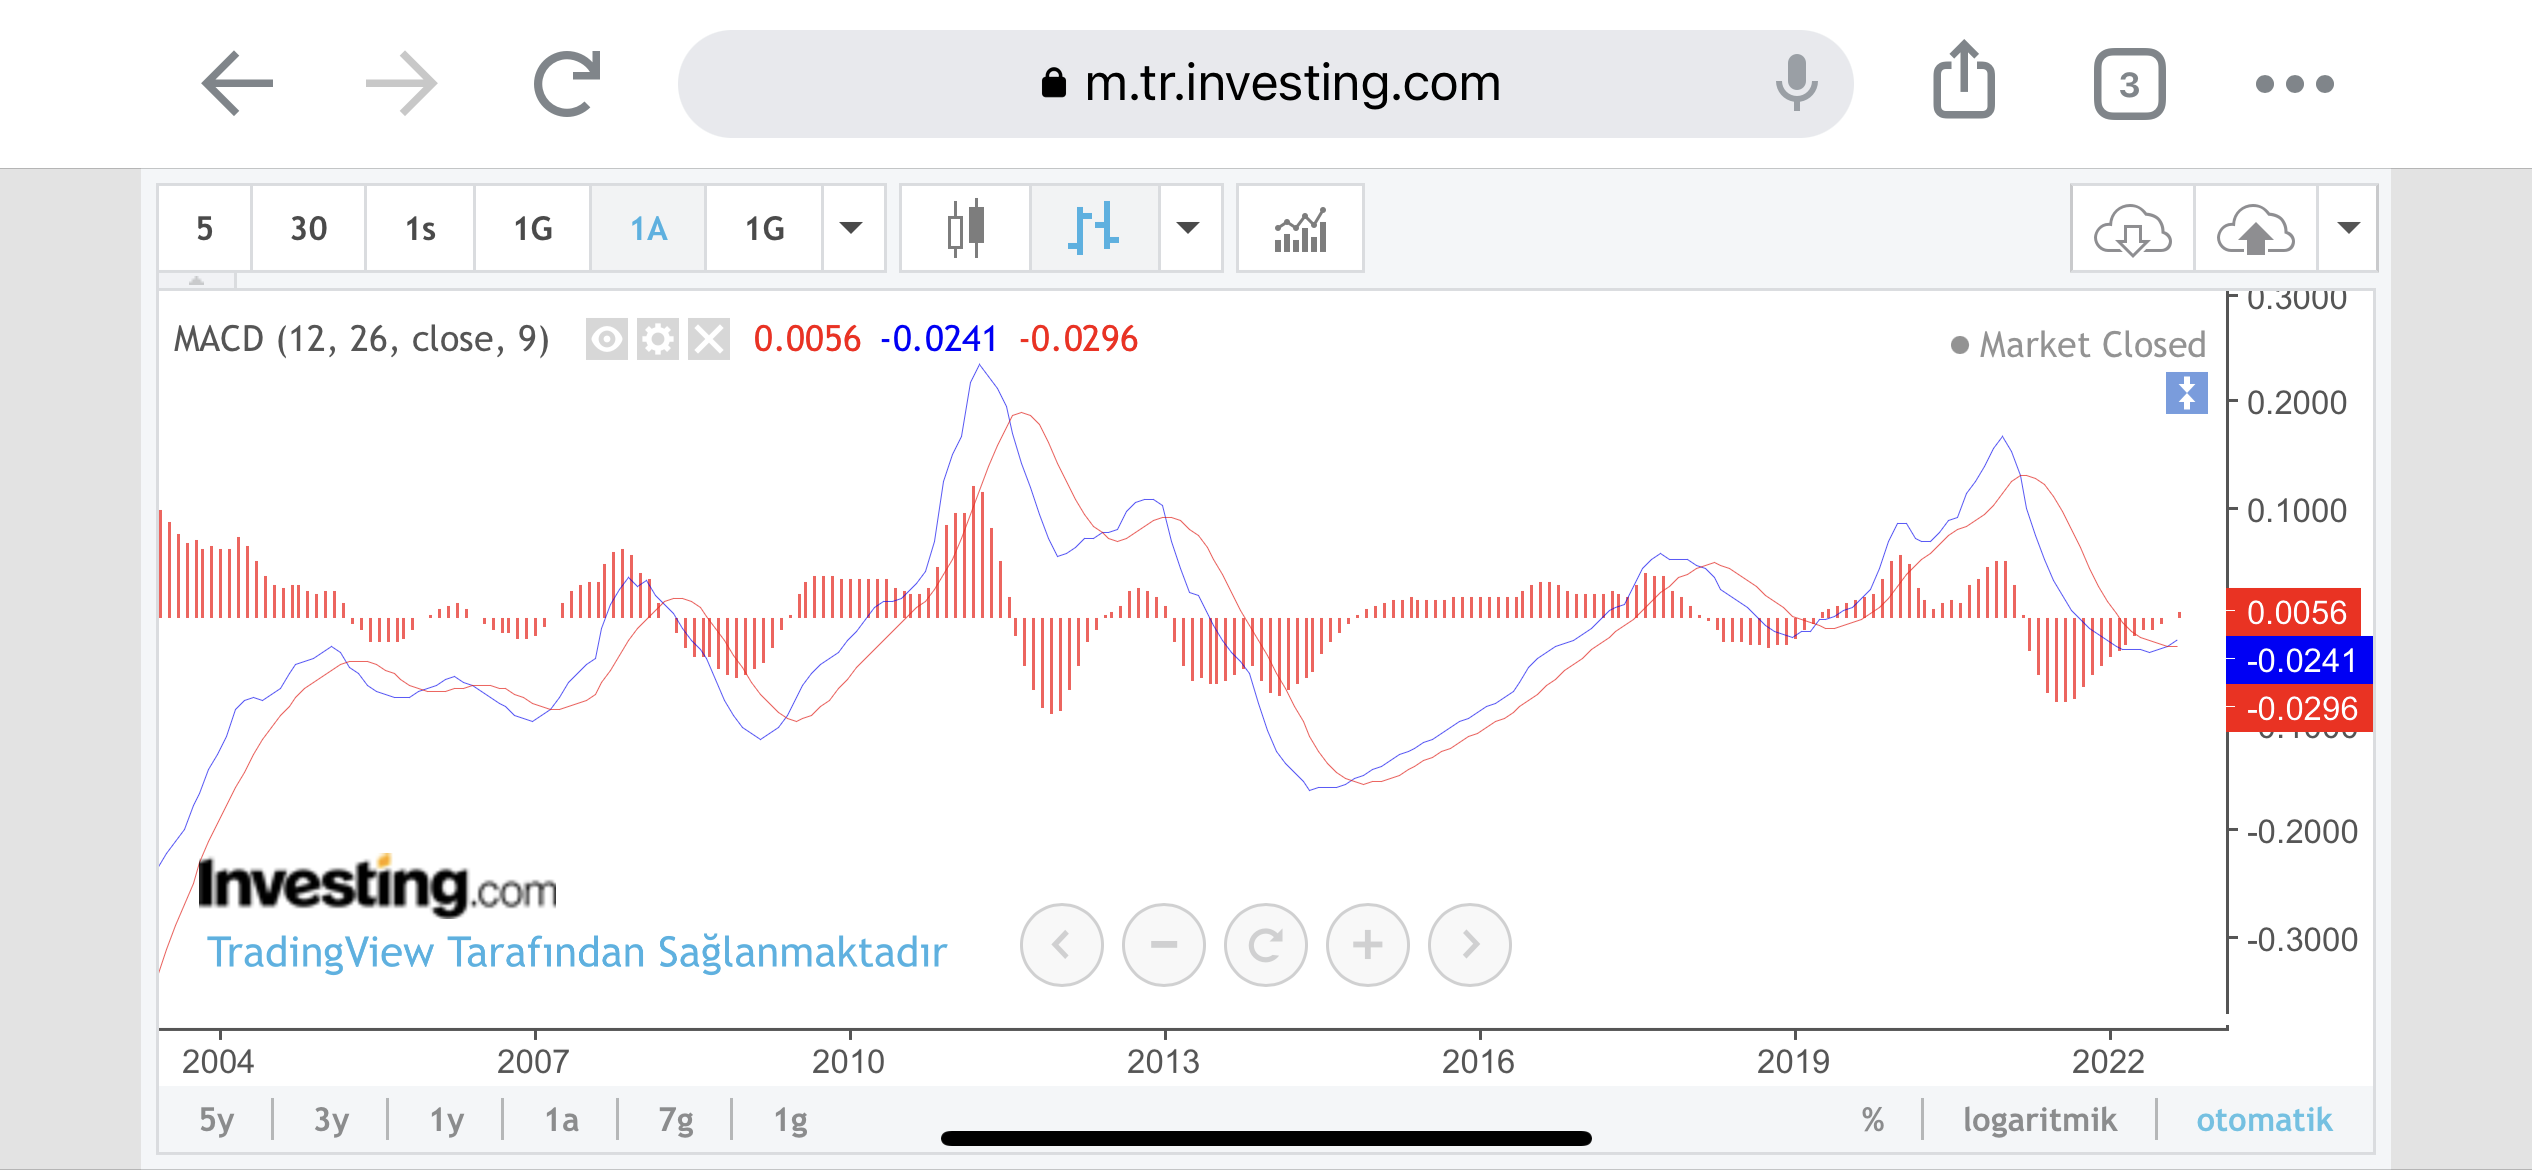Expand the time interval dropdown arrow

click(x=851, y=229)
